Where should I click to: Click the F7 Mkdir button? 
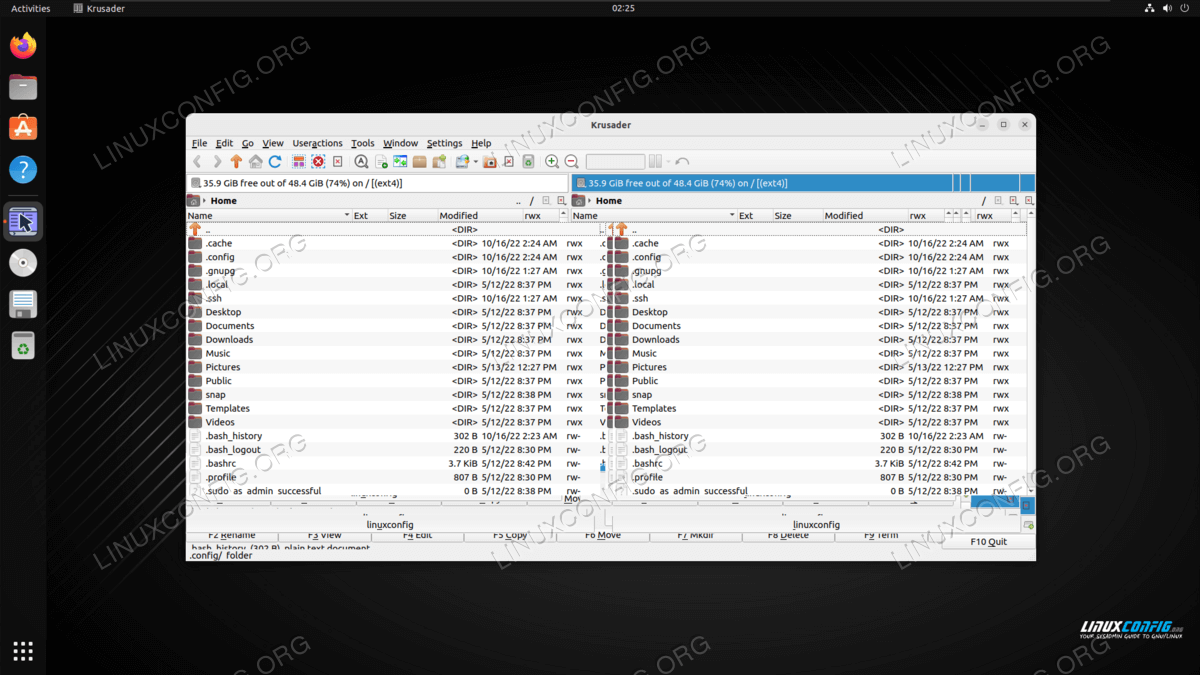point(695,536)
